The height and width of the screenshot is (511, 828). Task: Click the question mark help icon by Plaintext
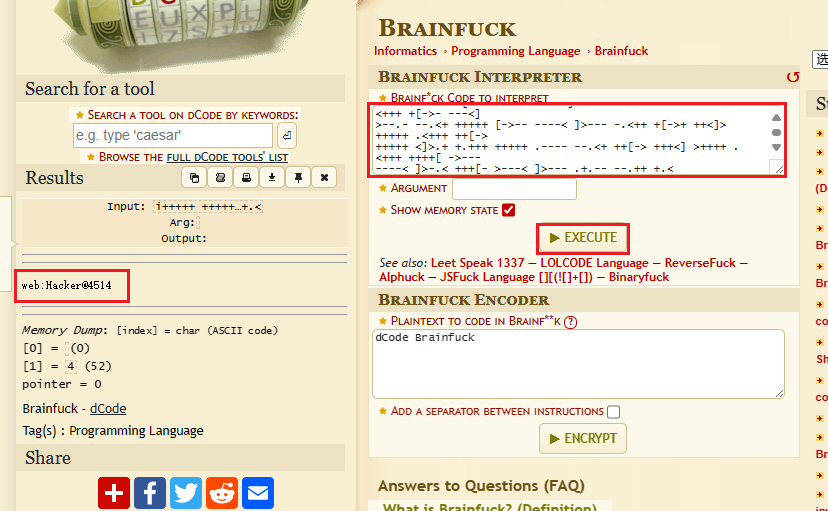pos(570,322)
